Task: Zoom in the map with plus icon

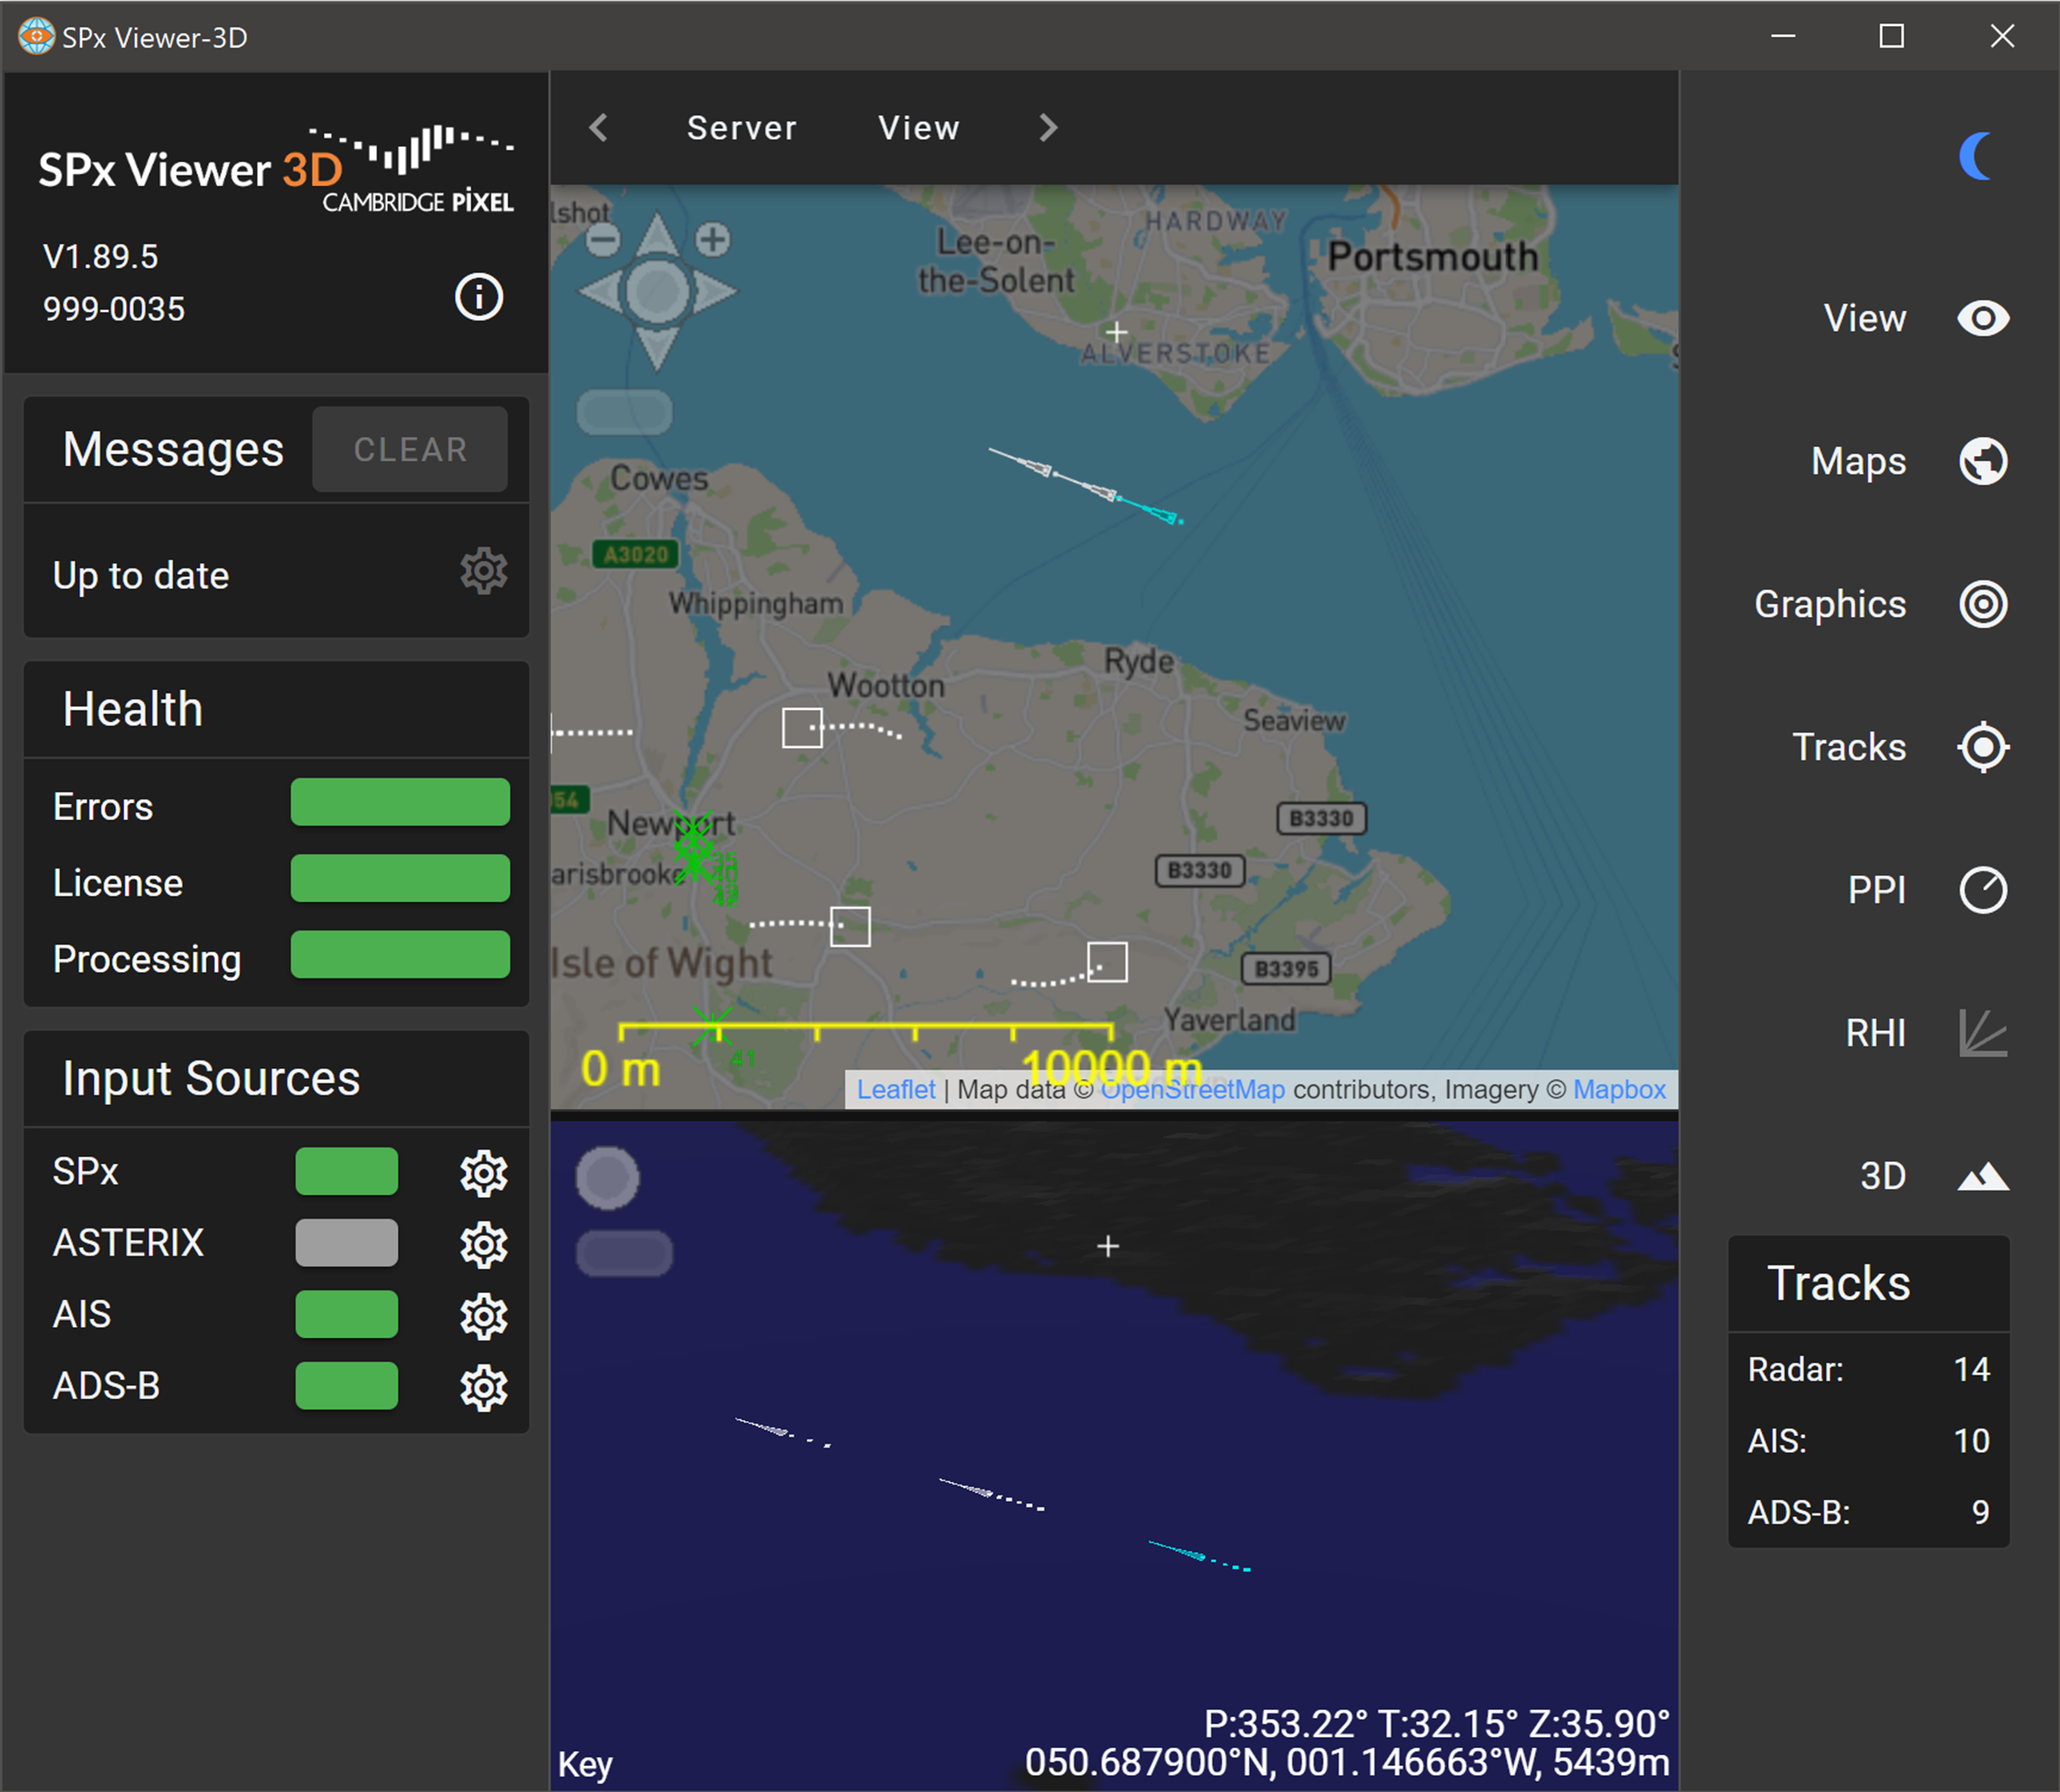Action: tap(712, 239)
